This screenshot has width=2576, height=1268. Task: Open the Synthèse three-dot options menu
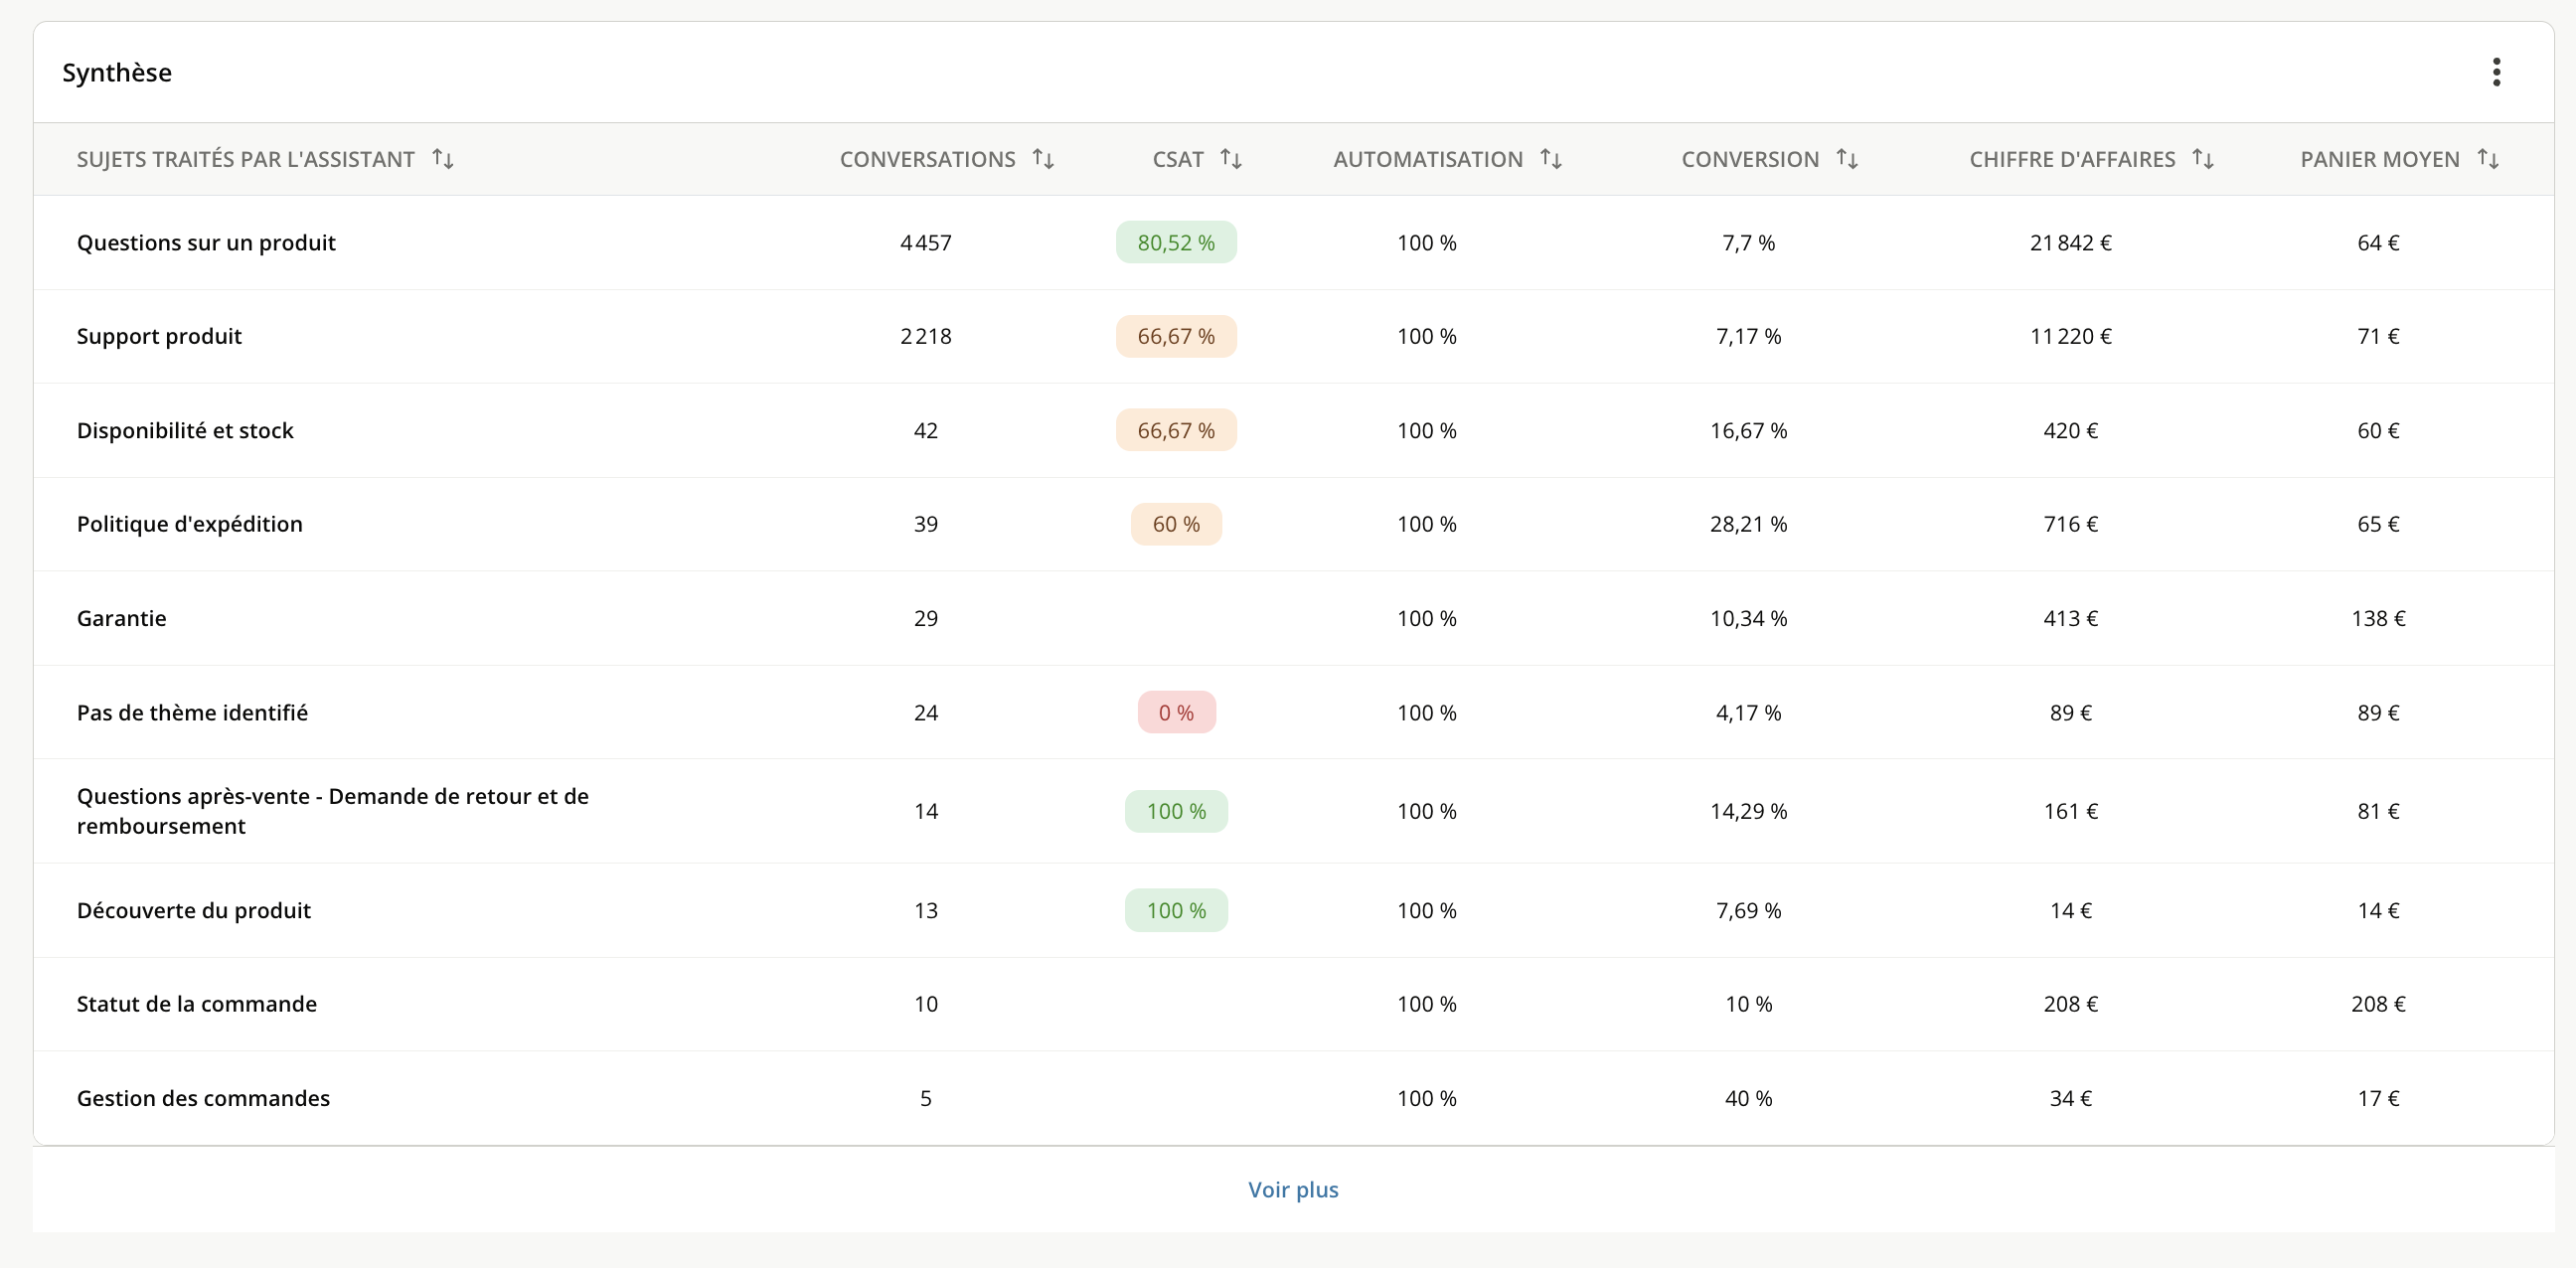click(x=2496, y=72)
